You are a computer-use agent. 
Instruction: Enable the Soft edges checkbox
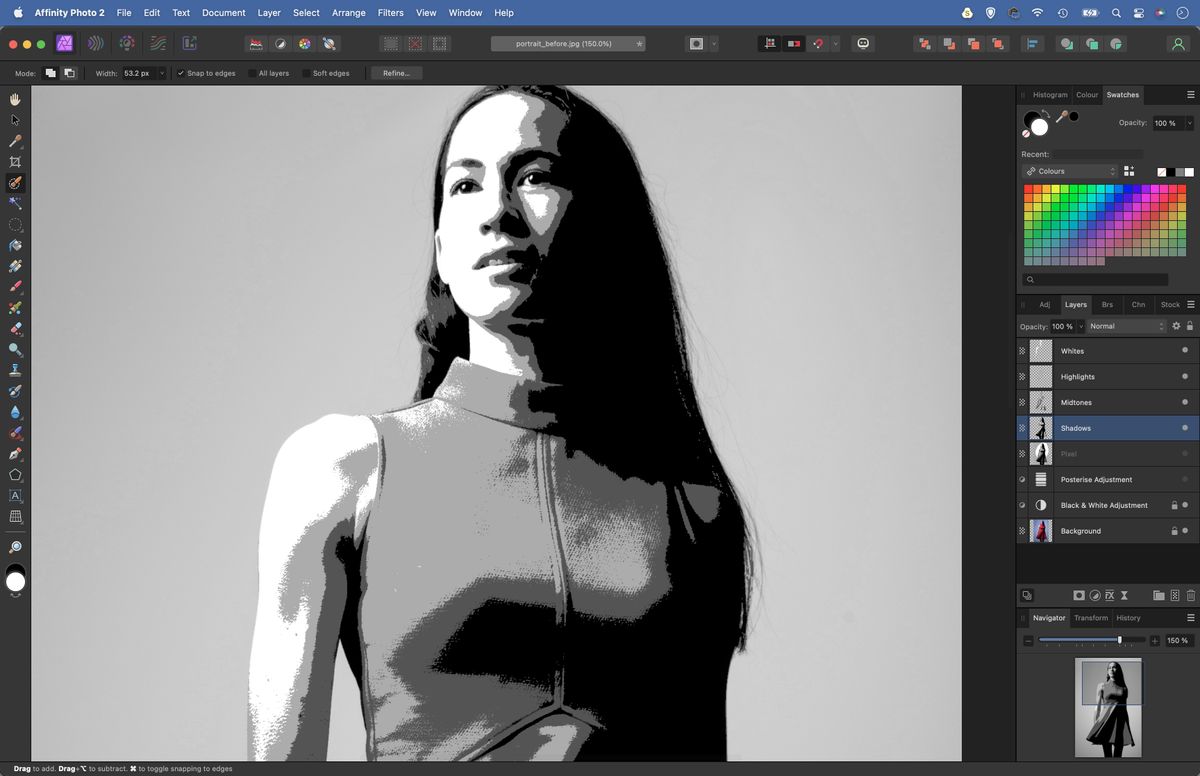(308, 72)
